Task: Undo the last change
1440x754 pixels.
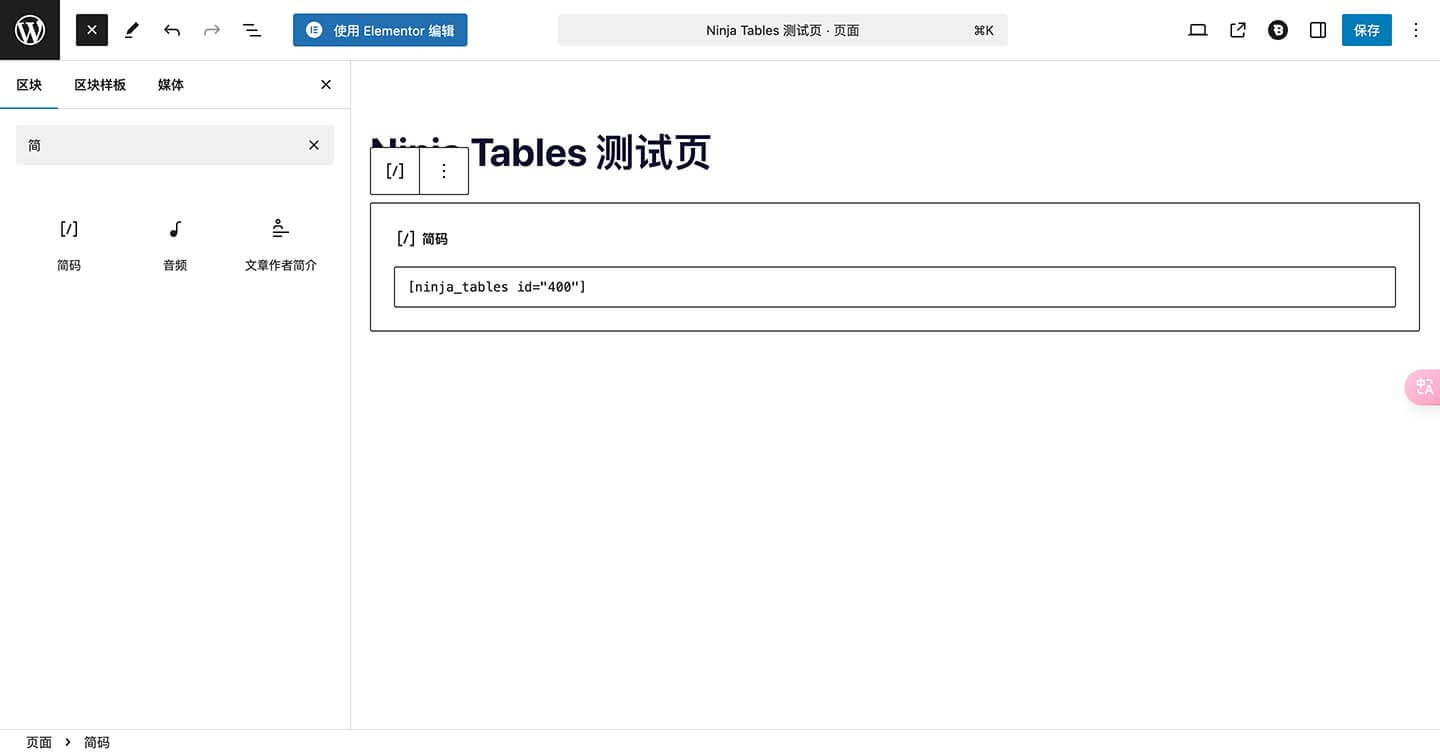Action: [172, 30]
